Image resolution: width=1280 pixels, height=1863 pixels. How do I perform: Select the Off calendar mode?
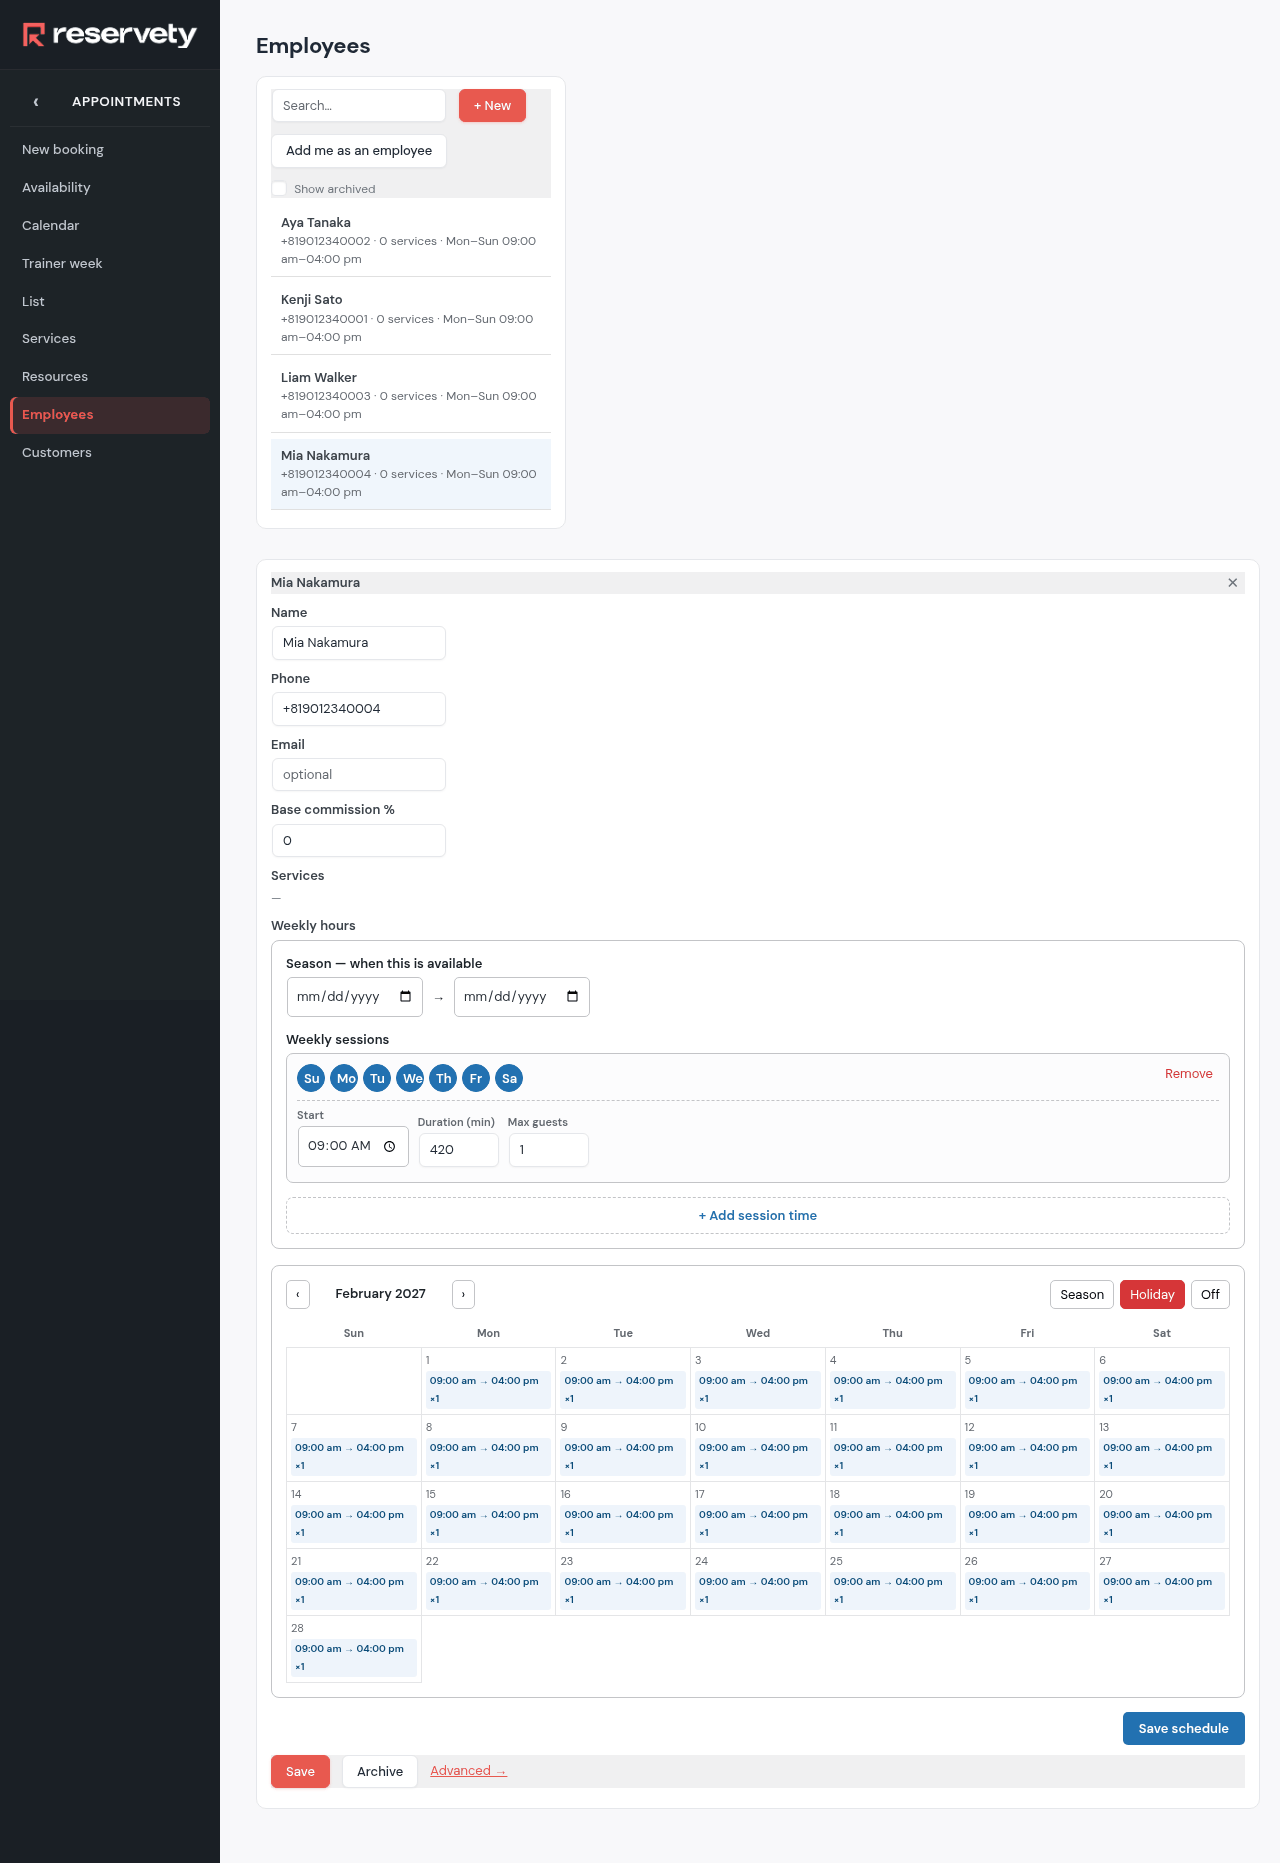(x=1210, y=1295)
